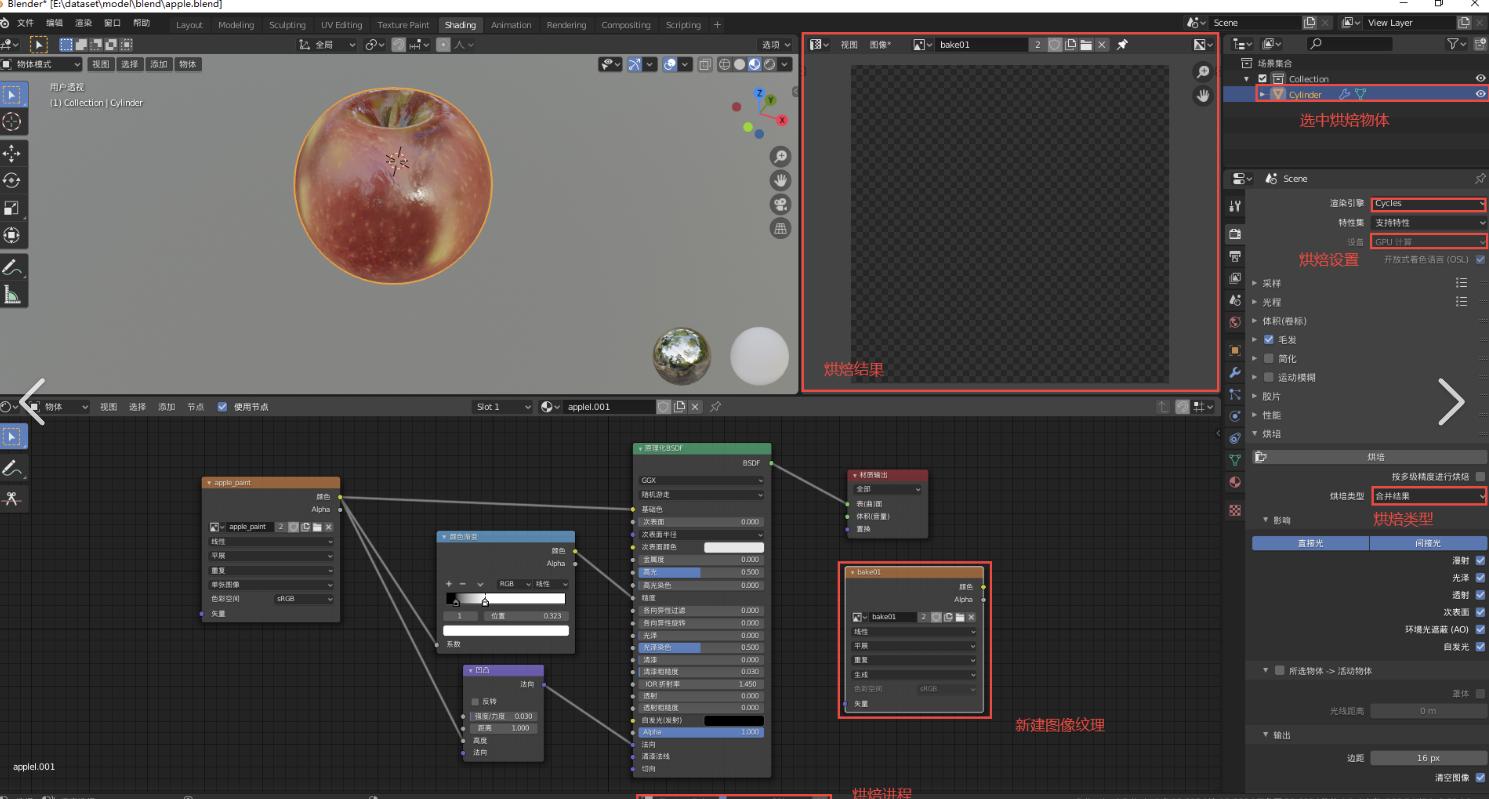This screenshot has width=1489, height=799.
Task: Click the 3D cursor tool icon
Action: (12, 122)
